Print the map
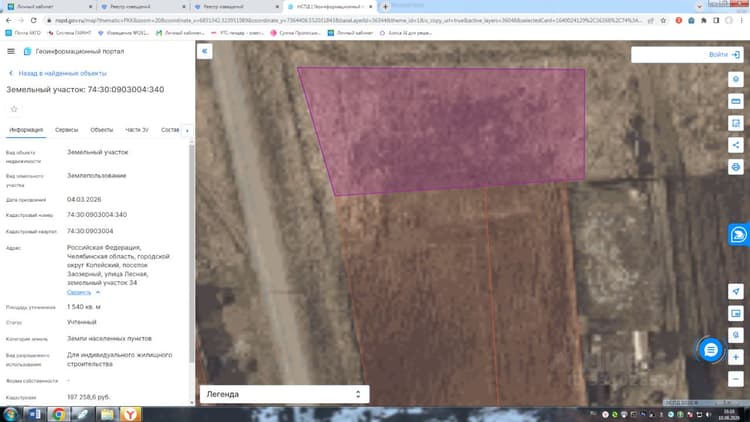 point(736,167)
